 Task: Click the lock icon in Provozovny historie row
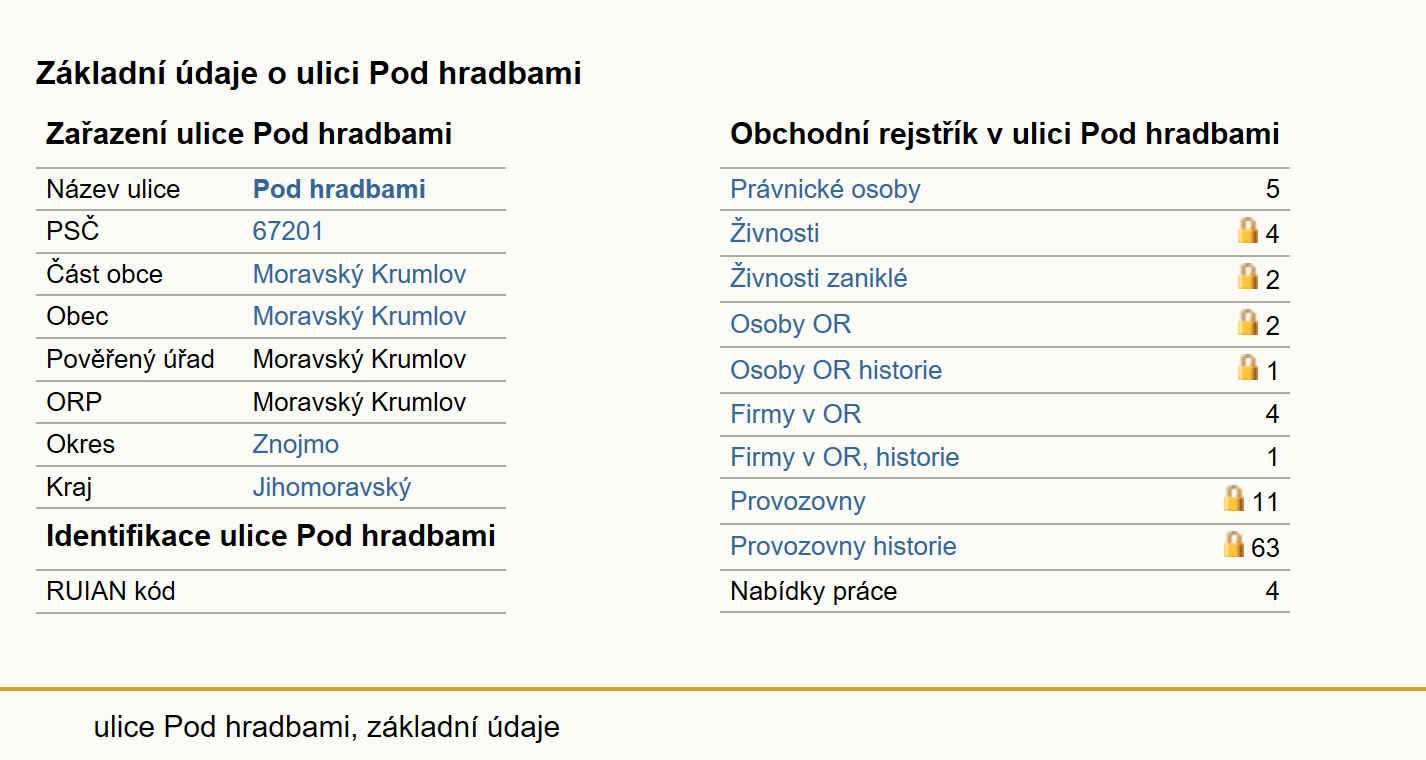coord(1235,544)
